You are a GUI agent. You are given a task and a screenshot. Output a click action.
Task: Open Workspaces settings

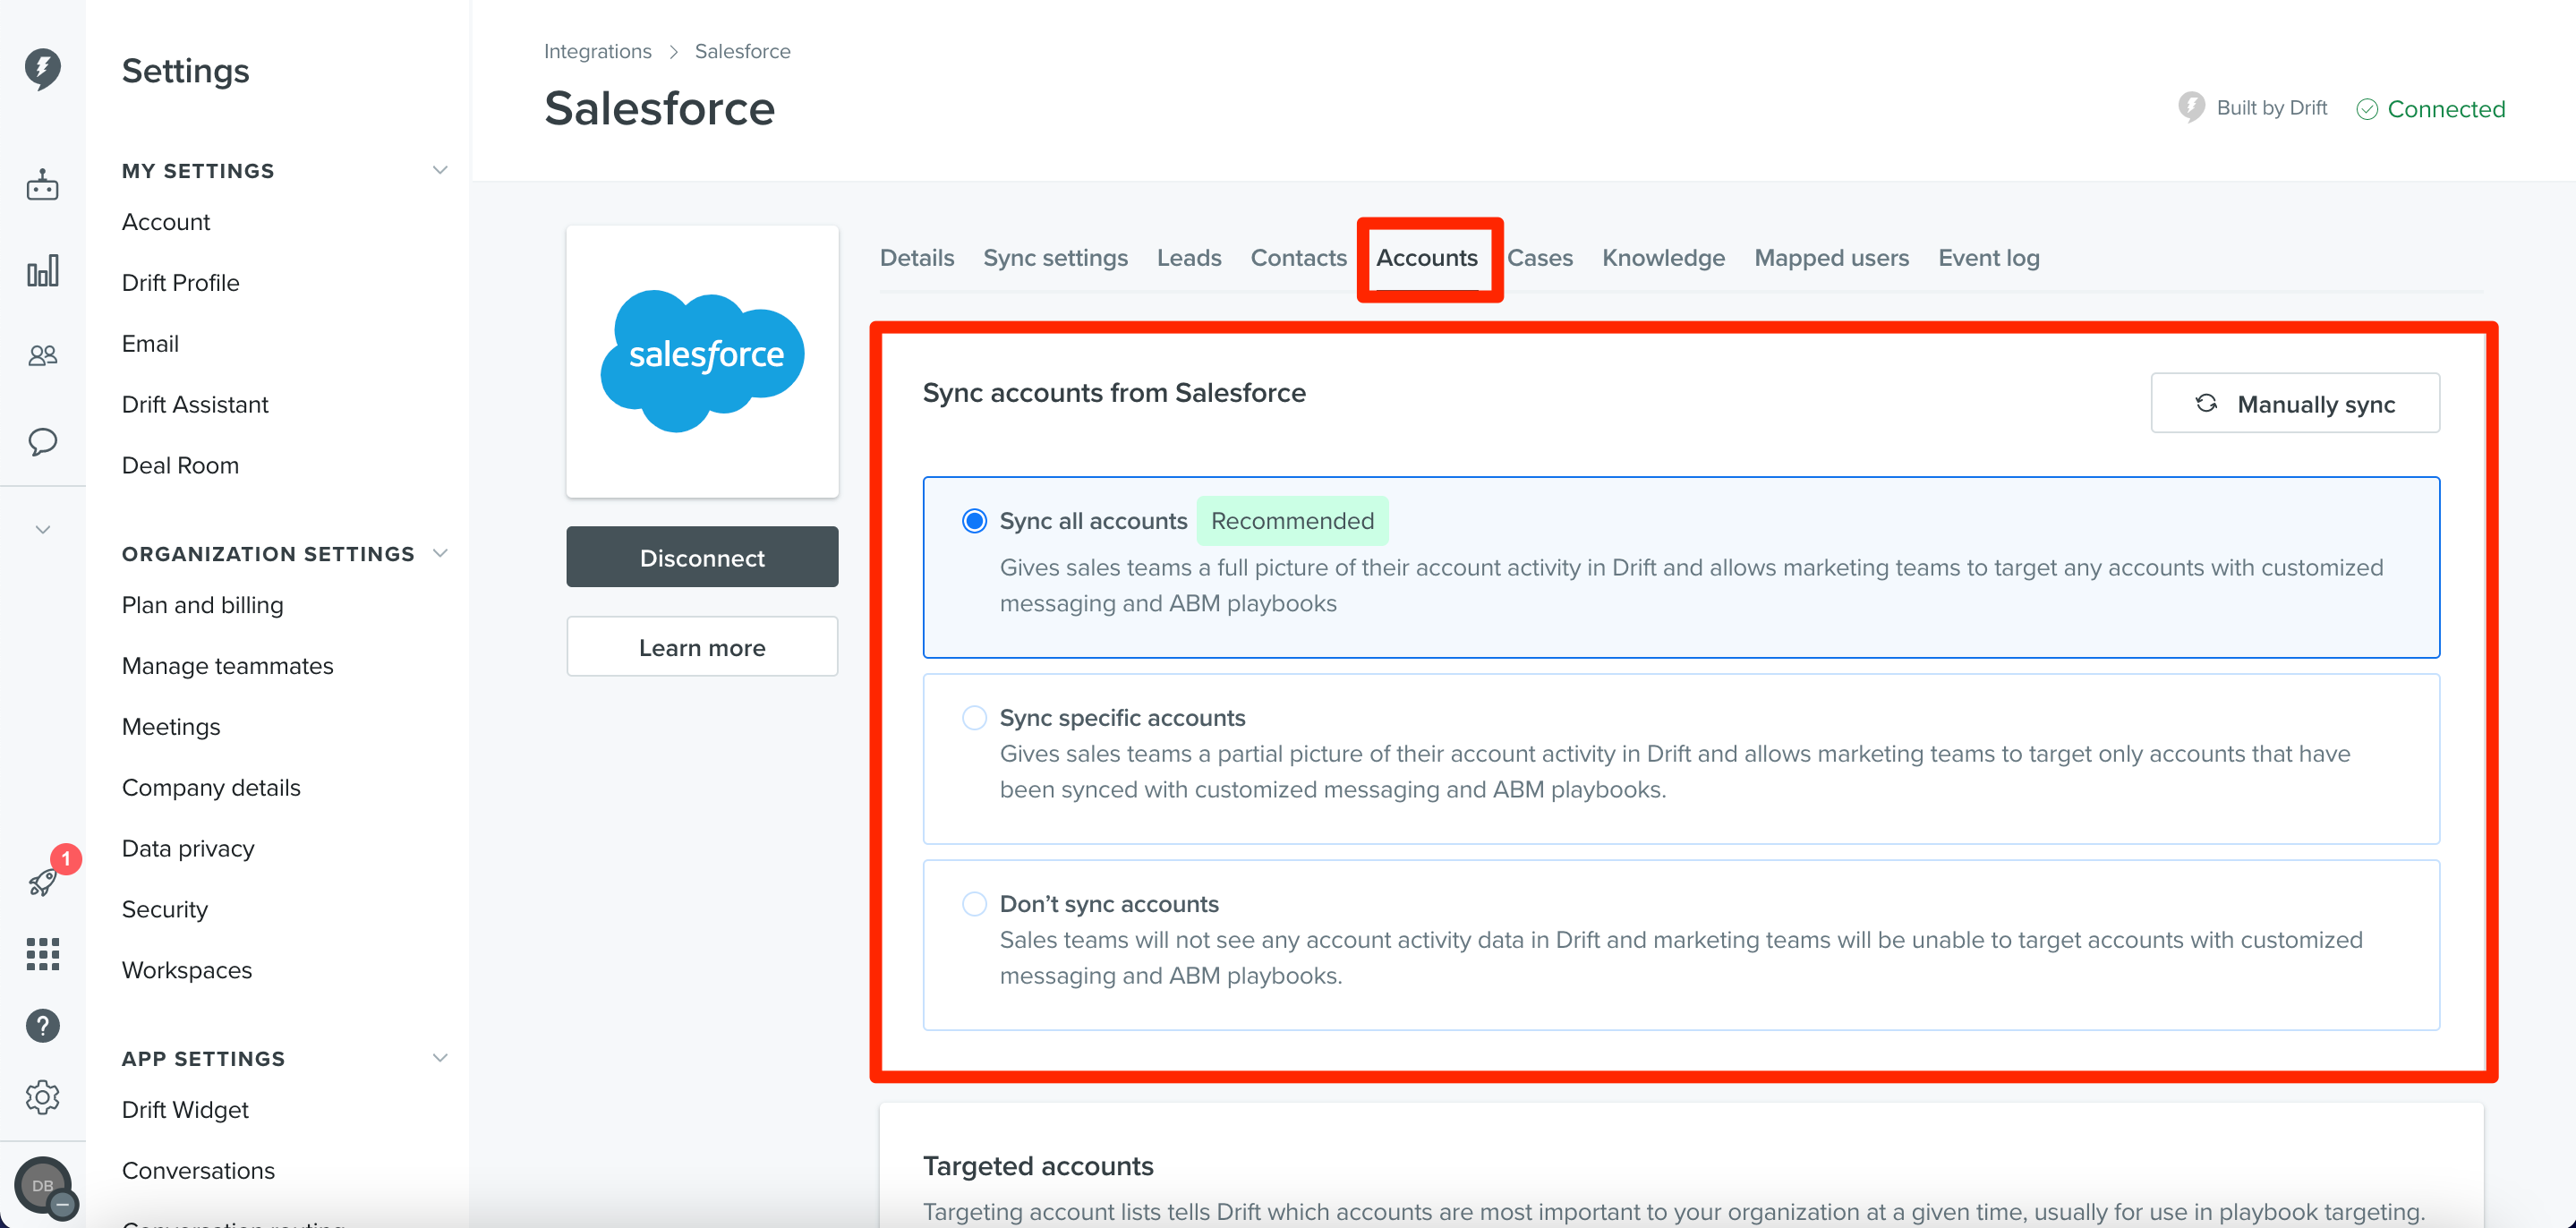pos(187,970)
